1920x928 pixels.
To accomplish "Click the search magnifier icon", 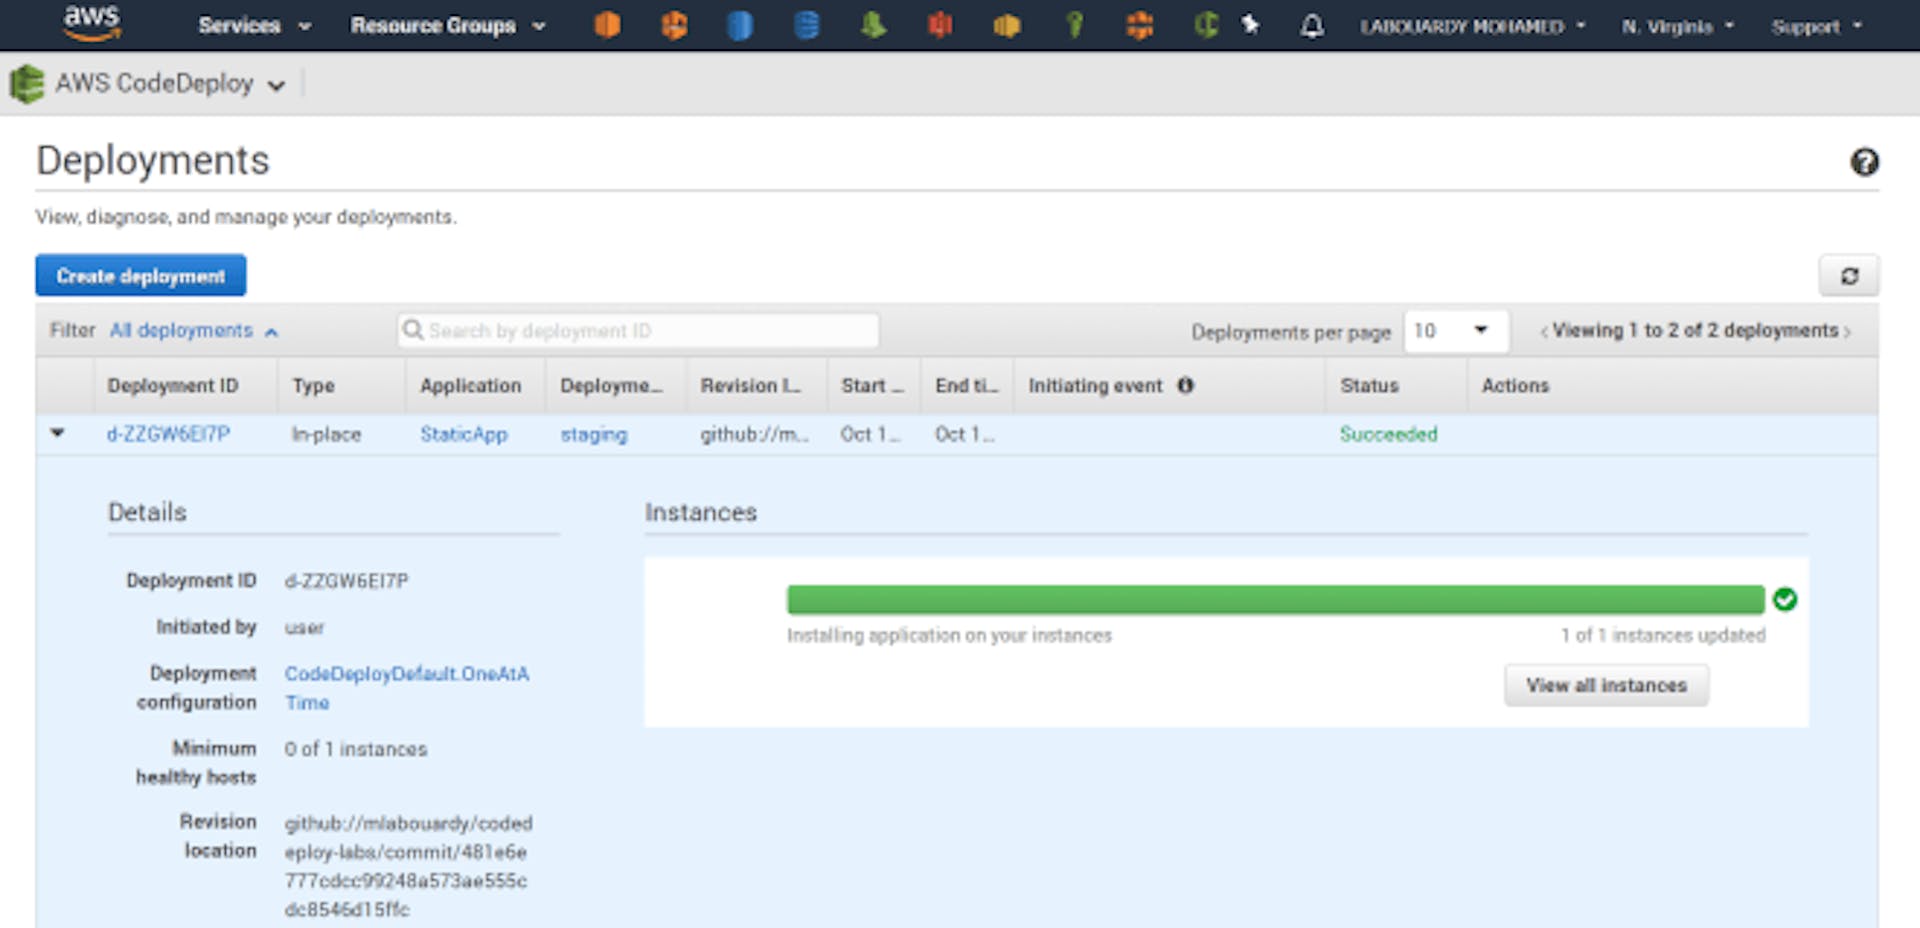I will coord(412,330).
